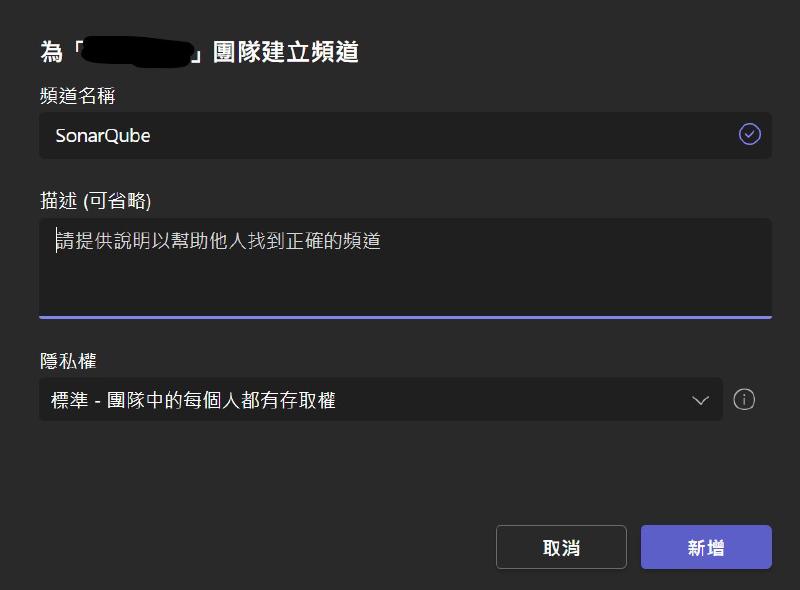Screen dimensions: 800x590
Task: Click the 隱私權 section label
Action: click(68, 361)
